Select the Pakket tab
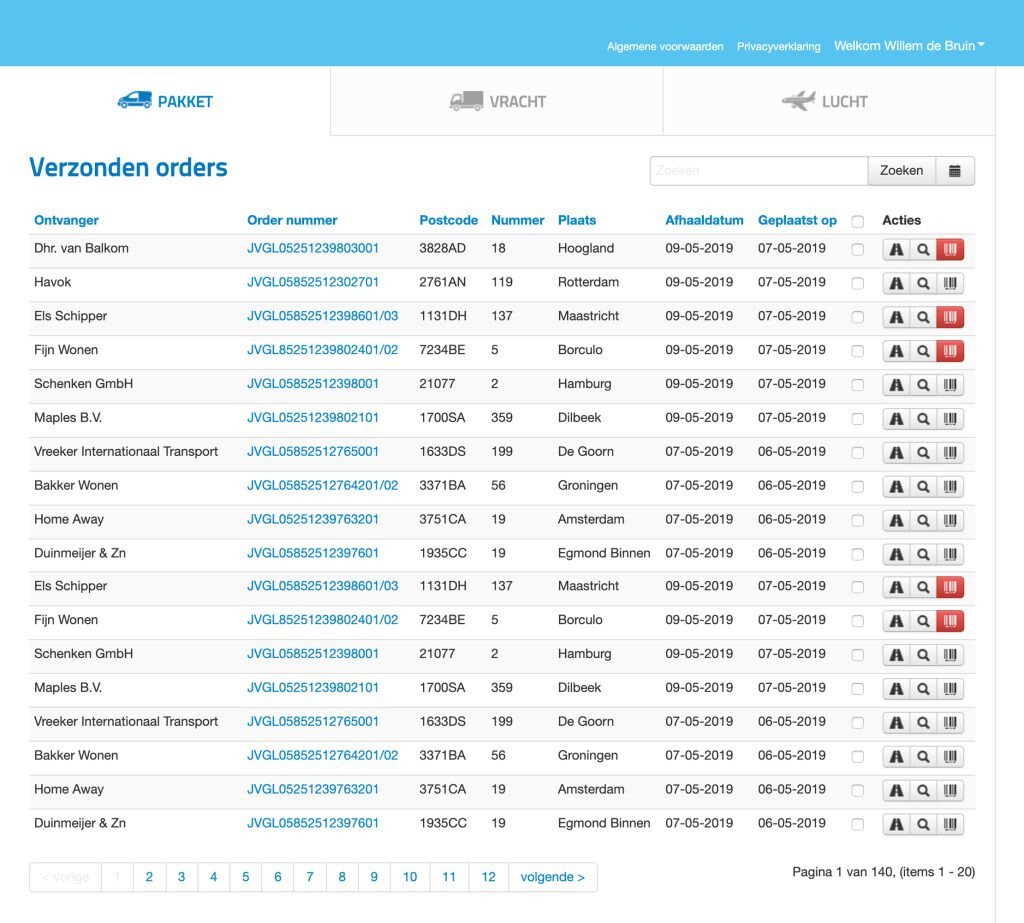Screen dimensions: 1024x923 point(165,101)
